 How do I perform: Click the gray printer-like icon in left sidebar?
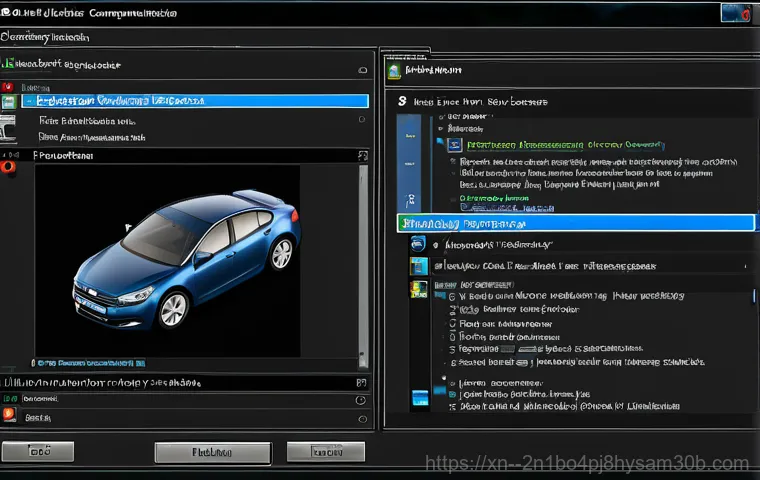tap(9, 127)
